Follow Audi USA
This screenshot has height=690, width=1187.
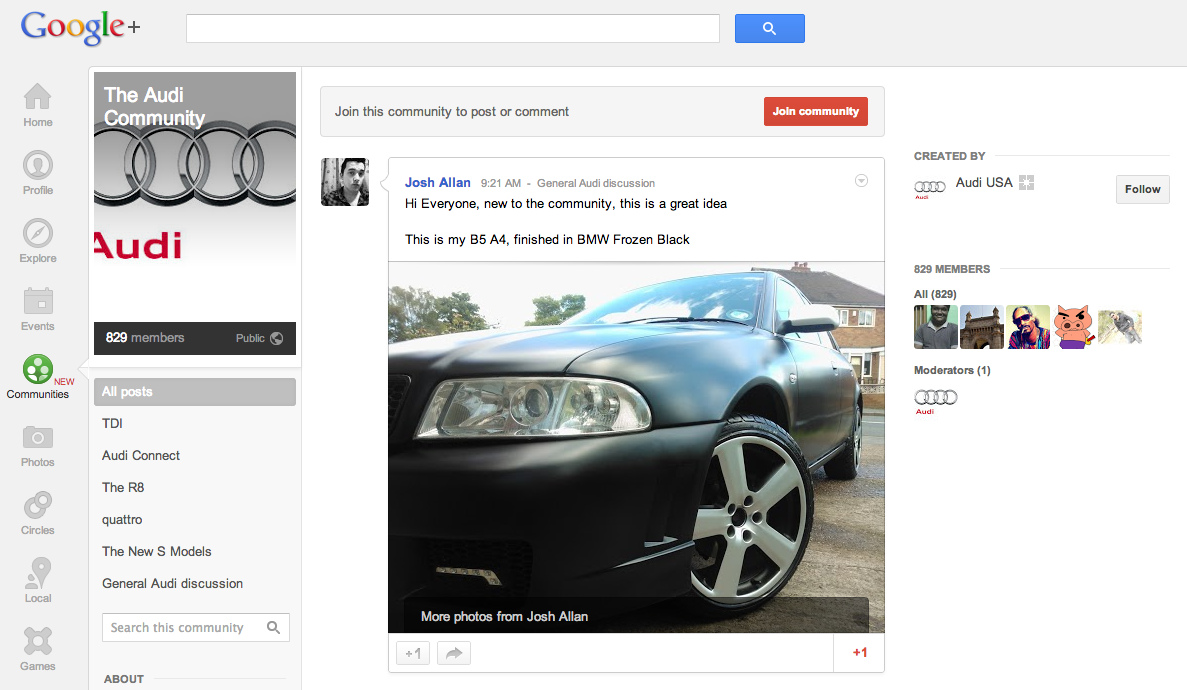click(1142, 189)
